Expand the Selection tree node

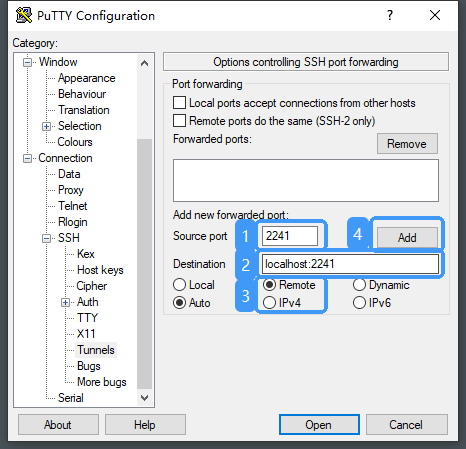[47, 126]
